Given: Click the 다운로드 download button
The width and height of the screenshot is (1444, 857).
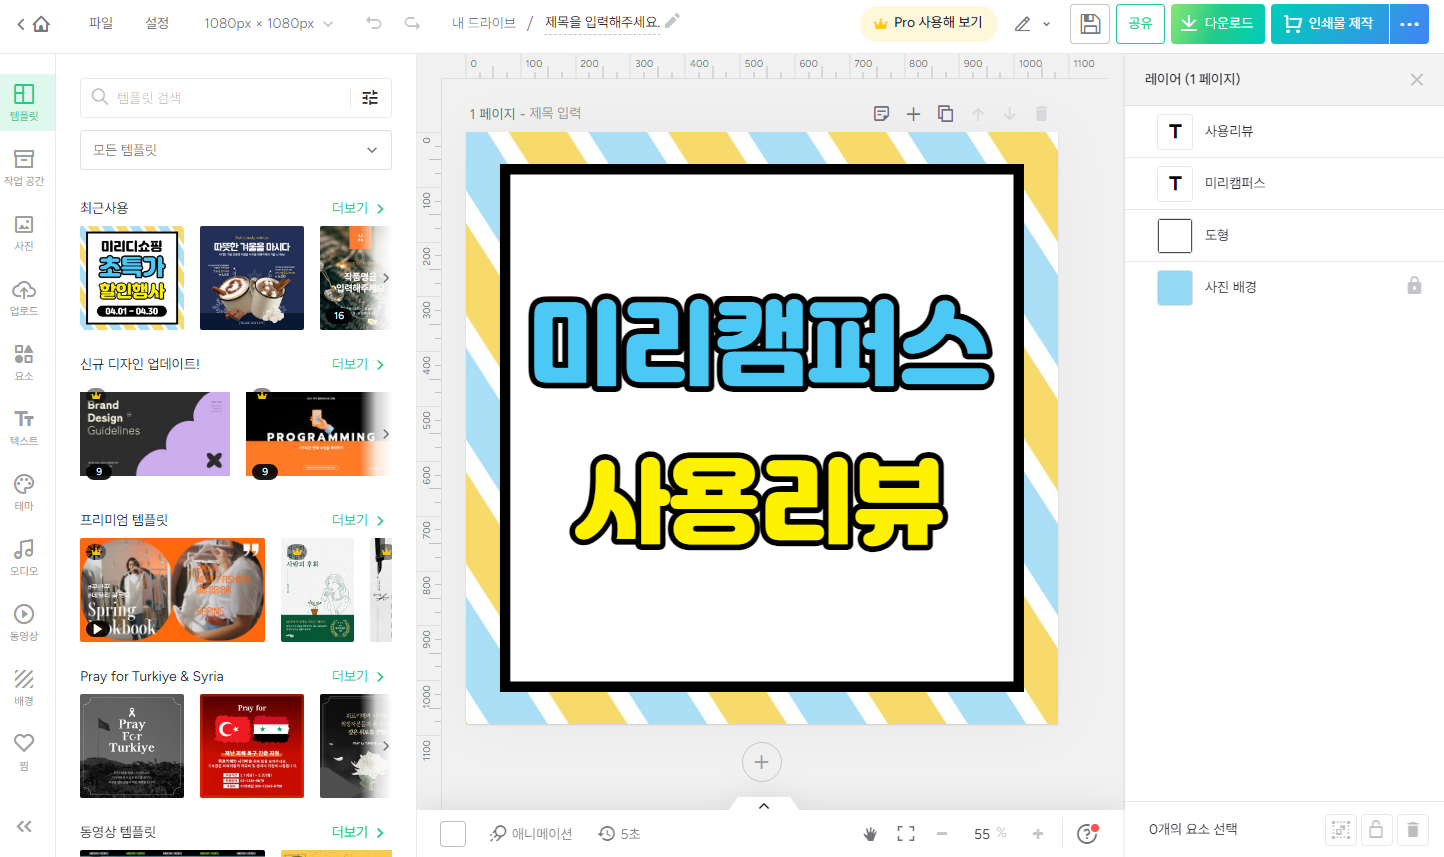Looking at the screenshot, I should pos(1218,23).
